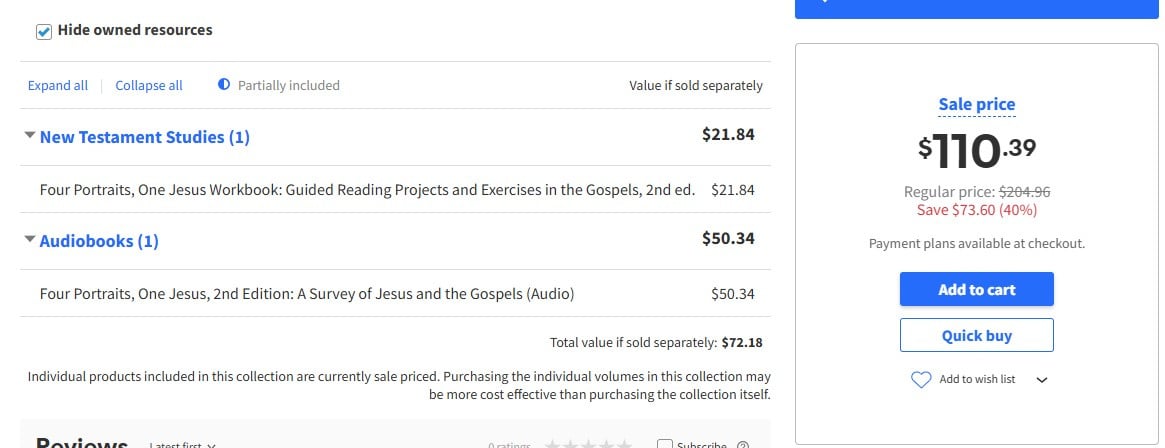Image resolution: width=1165 pixels, height=448 pixels.
Task: Uncheck Hide owned resources checkbox
Action: pyautogui.click(x=44, y=31)
